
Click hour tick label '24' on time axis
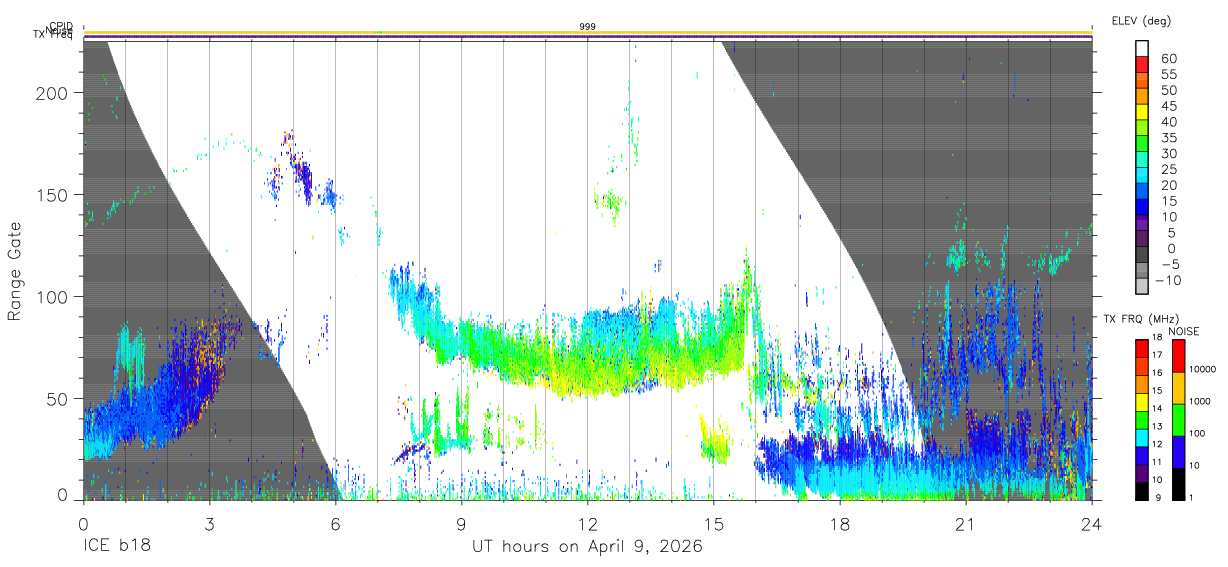tap(1091, 524)
